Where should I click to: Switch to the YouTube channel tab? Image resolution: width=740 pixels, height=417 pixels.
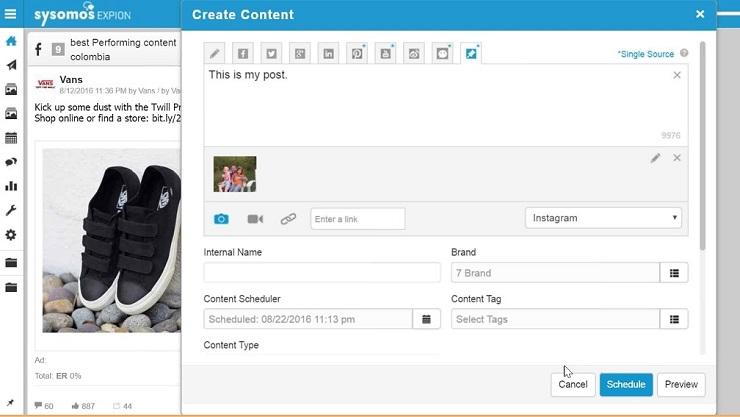[x=386, y=53]
